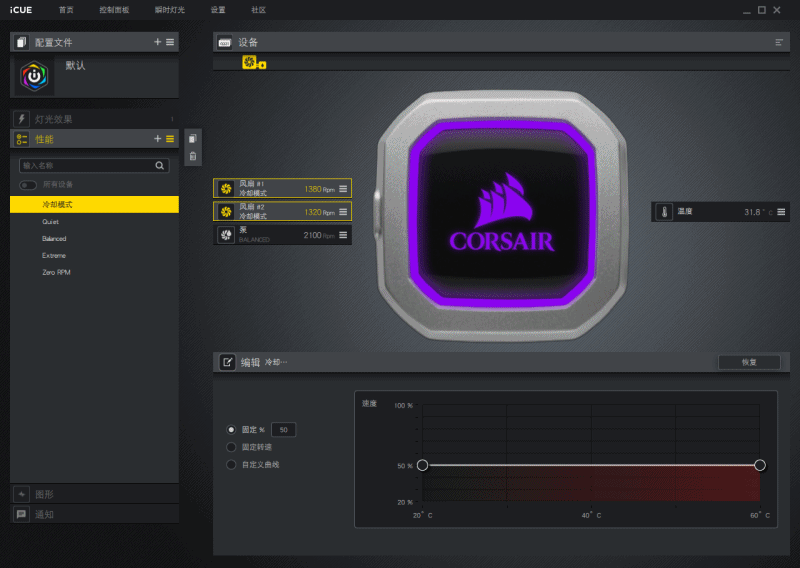
Task: Click the 31.8 °C temperature value
Action: [758, 212]
